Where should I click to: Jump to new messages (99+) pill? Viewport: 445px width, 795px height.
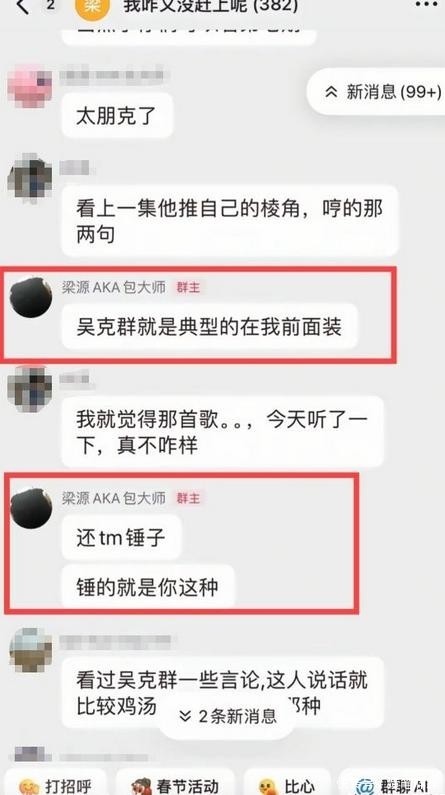(377, 92)
